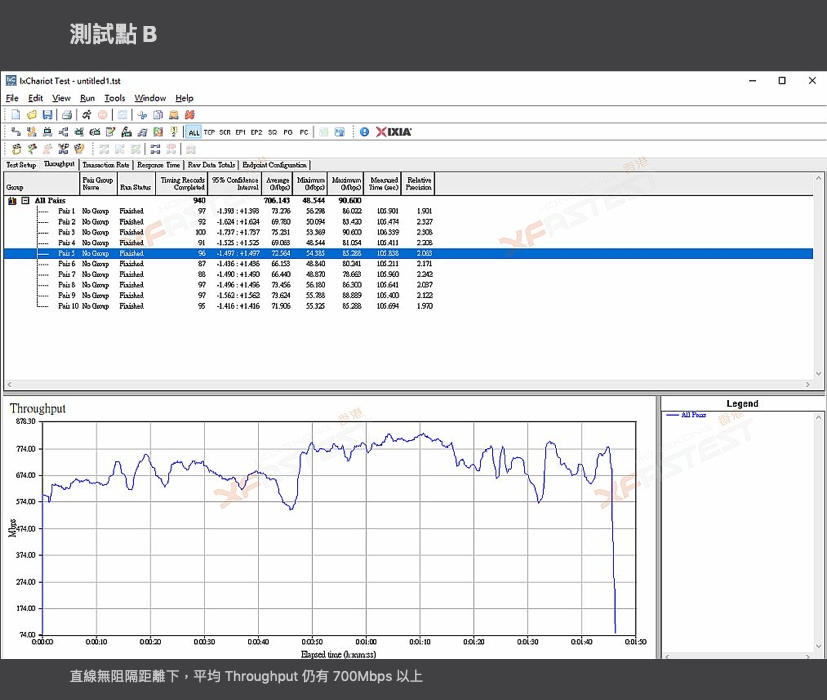This screenshot has height=700, width=827.
Task: Click the IXIA logo in toolbar
Action: [393, 132]
